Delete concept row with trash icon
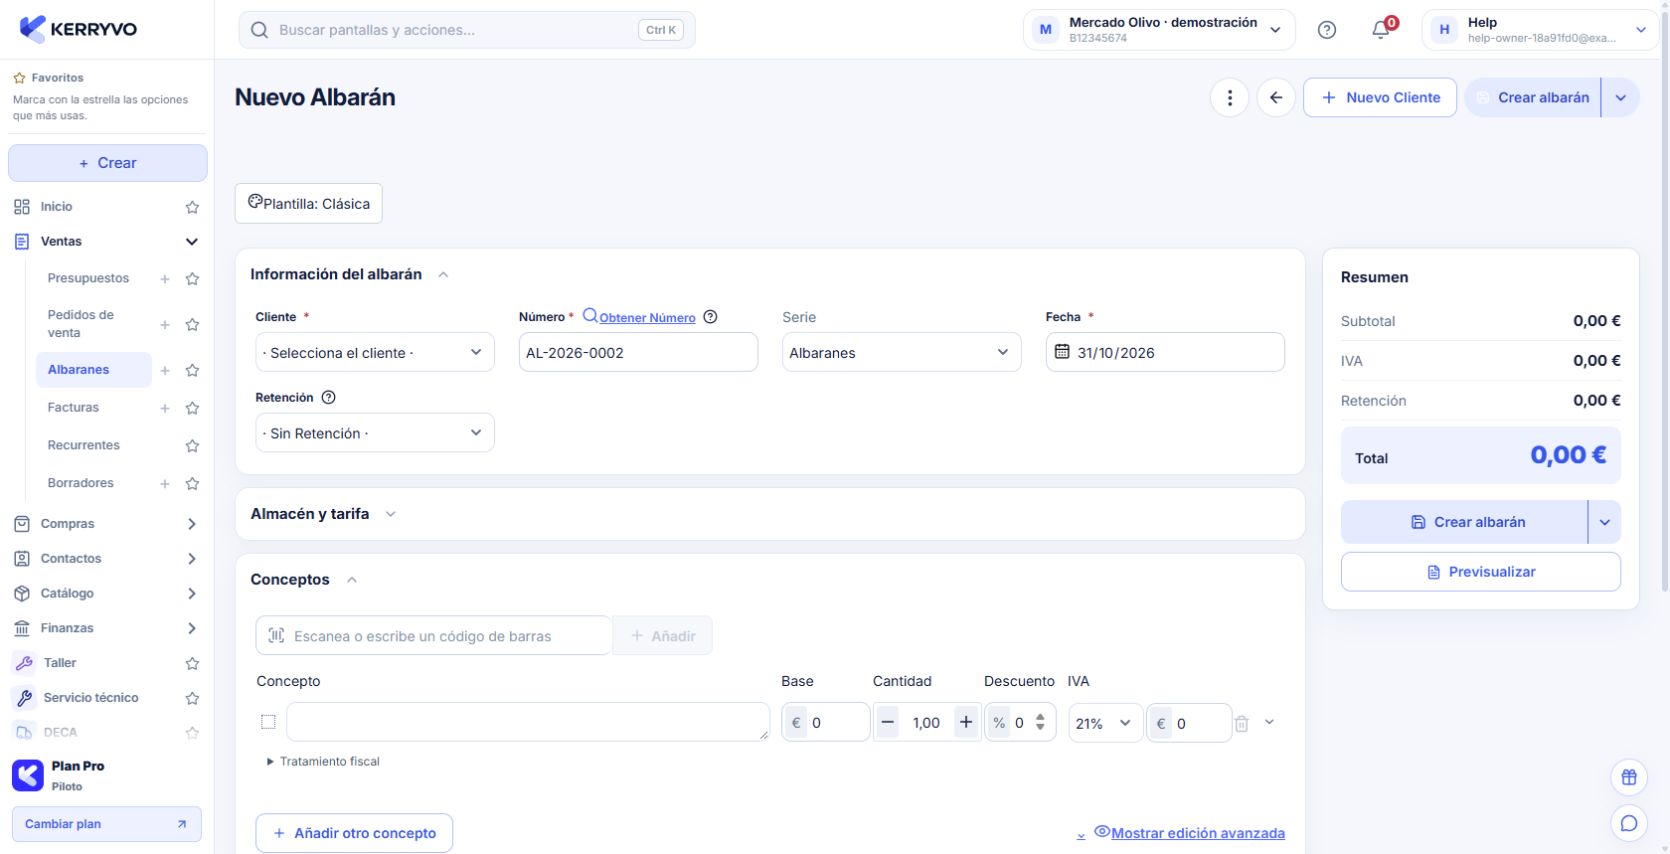 [1241, 723]
